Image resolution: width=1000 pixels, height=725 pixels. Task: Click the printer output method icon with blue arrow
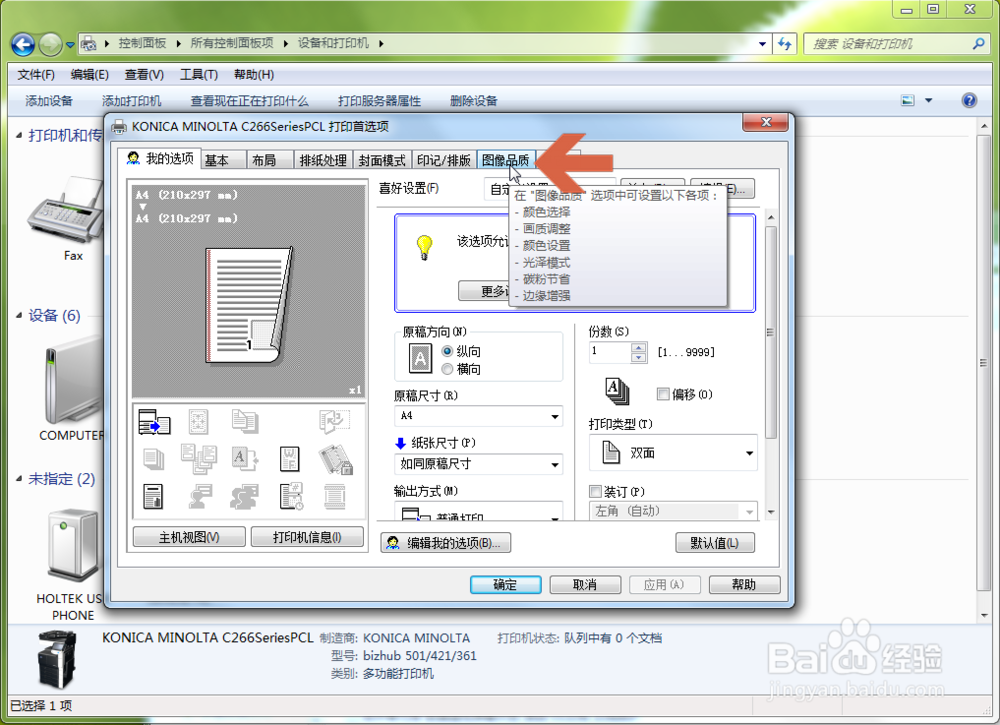pos(154,422)
